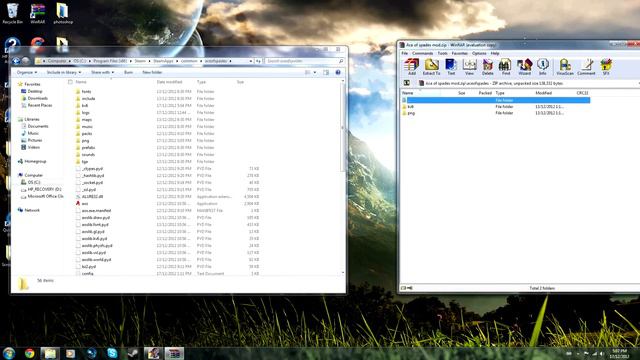Select the ALURE32.dll file in Explorer
The image size is (640, 360).
(92, 196)
